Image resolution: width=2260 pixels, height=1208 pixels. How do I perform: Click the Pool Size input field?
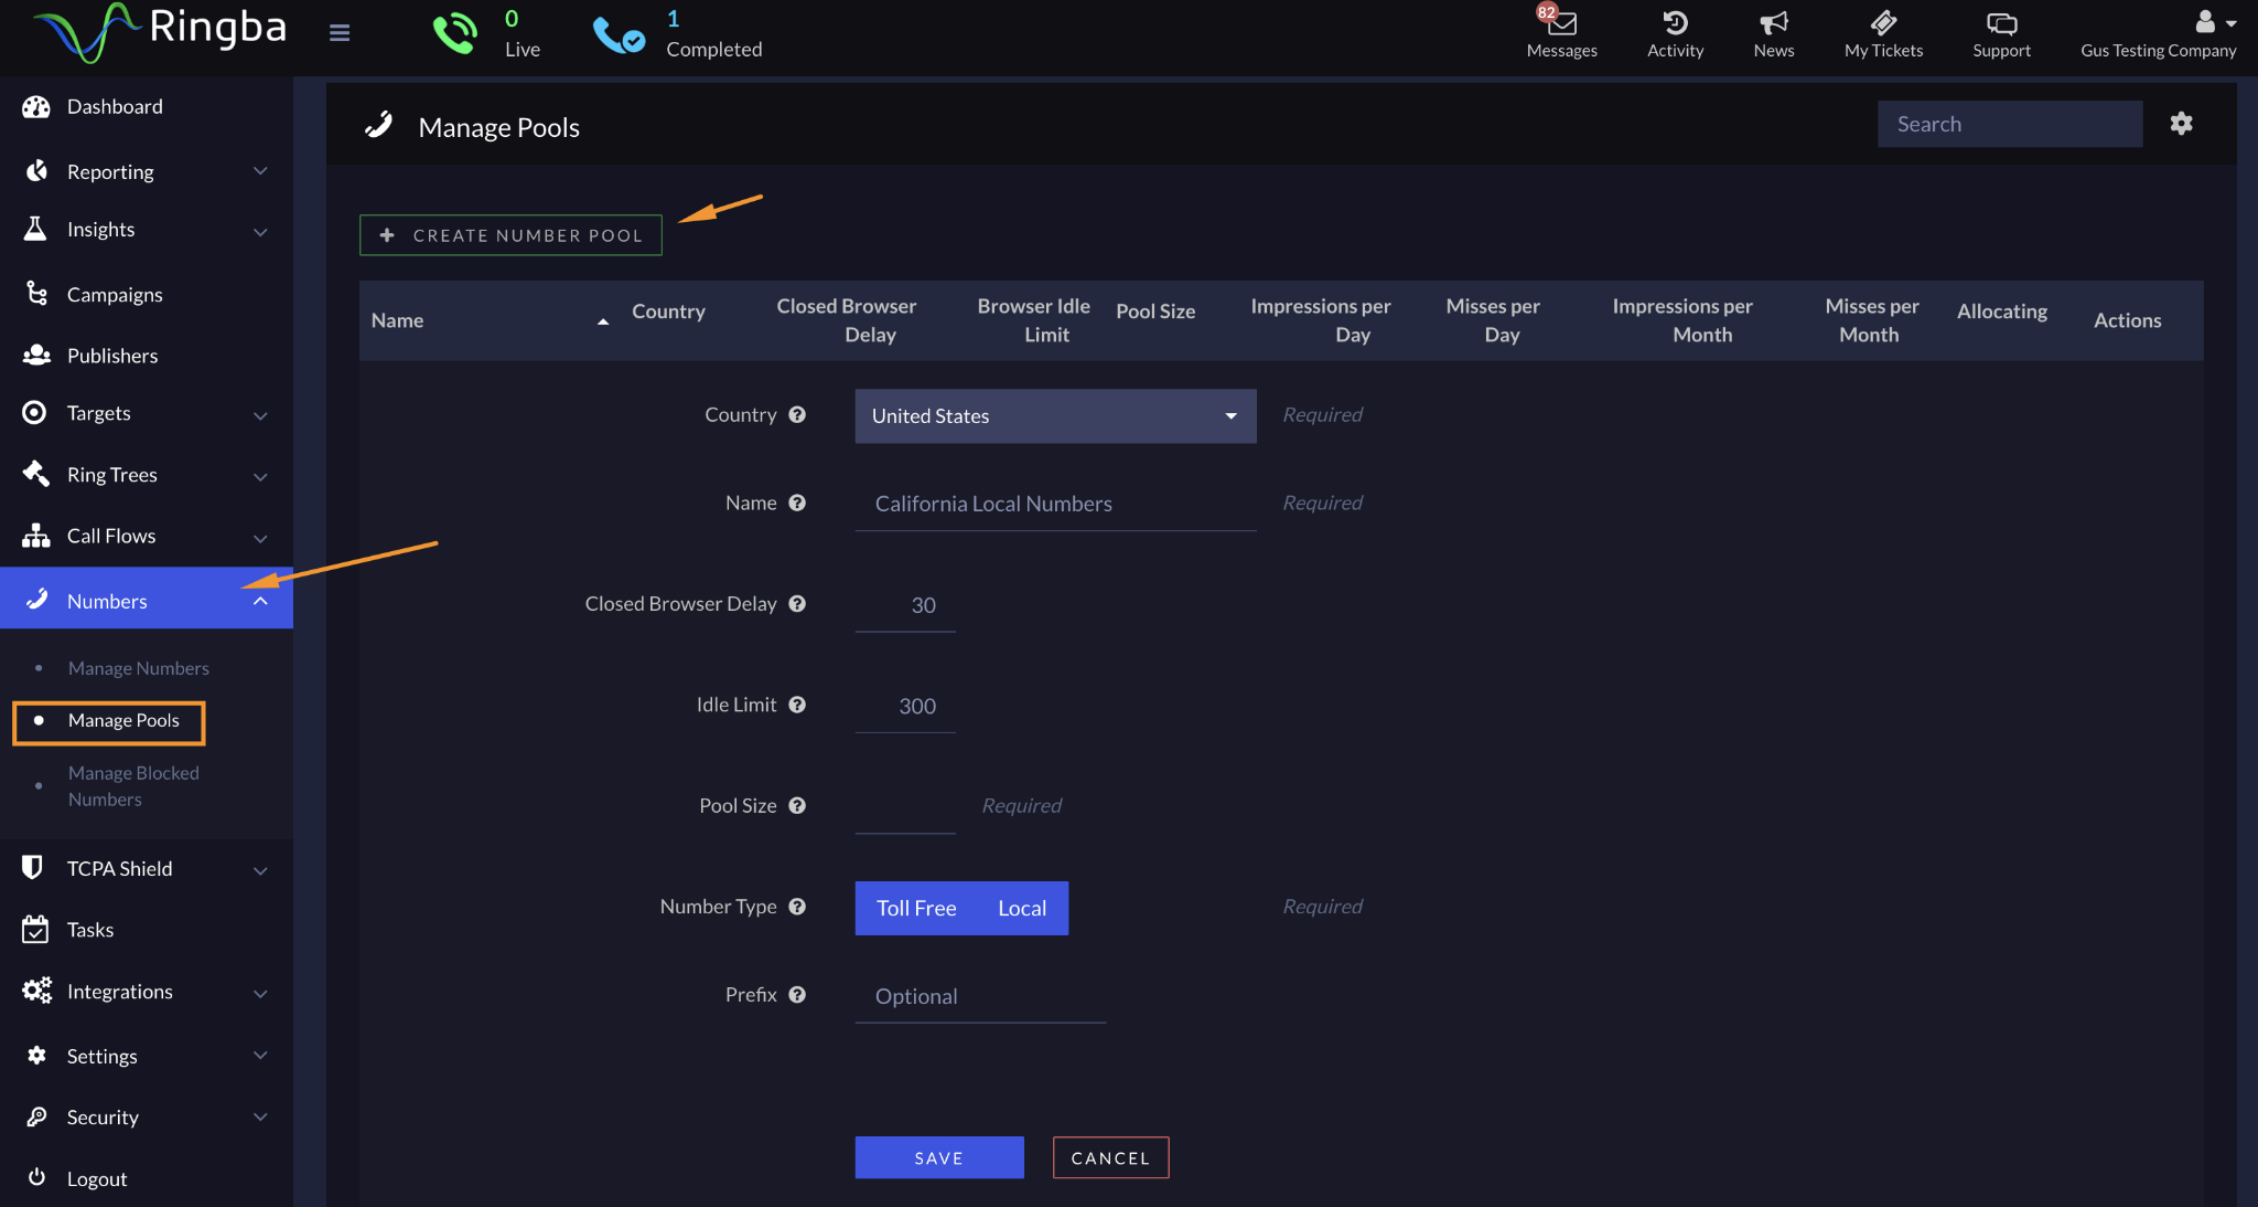(x=905, y=808)
